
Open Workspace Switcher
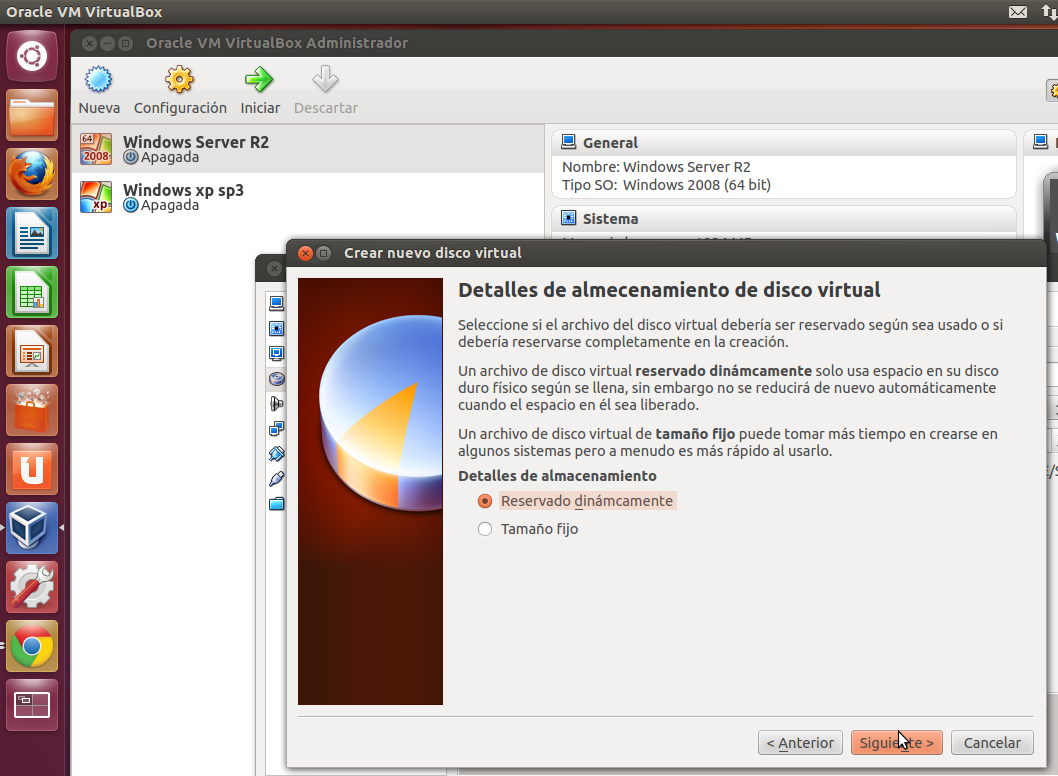32,705
